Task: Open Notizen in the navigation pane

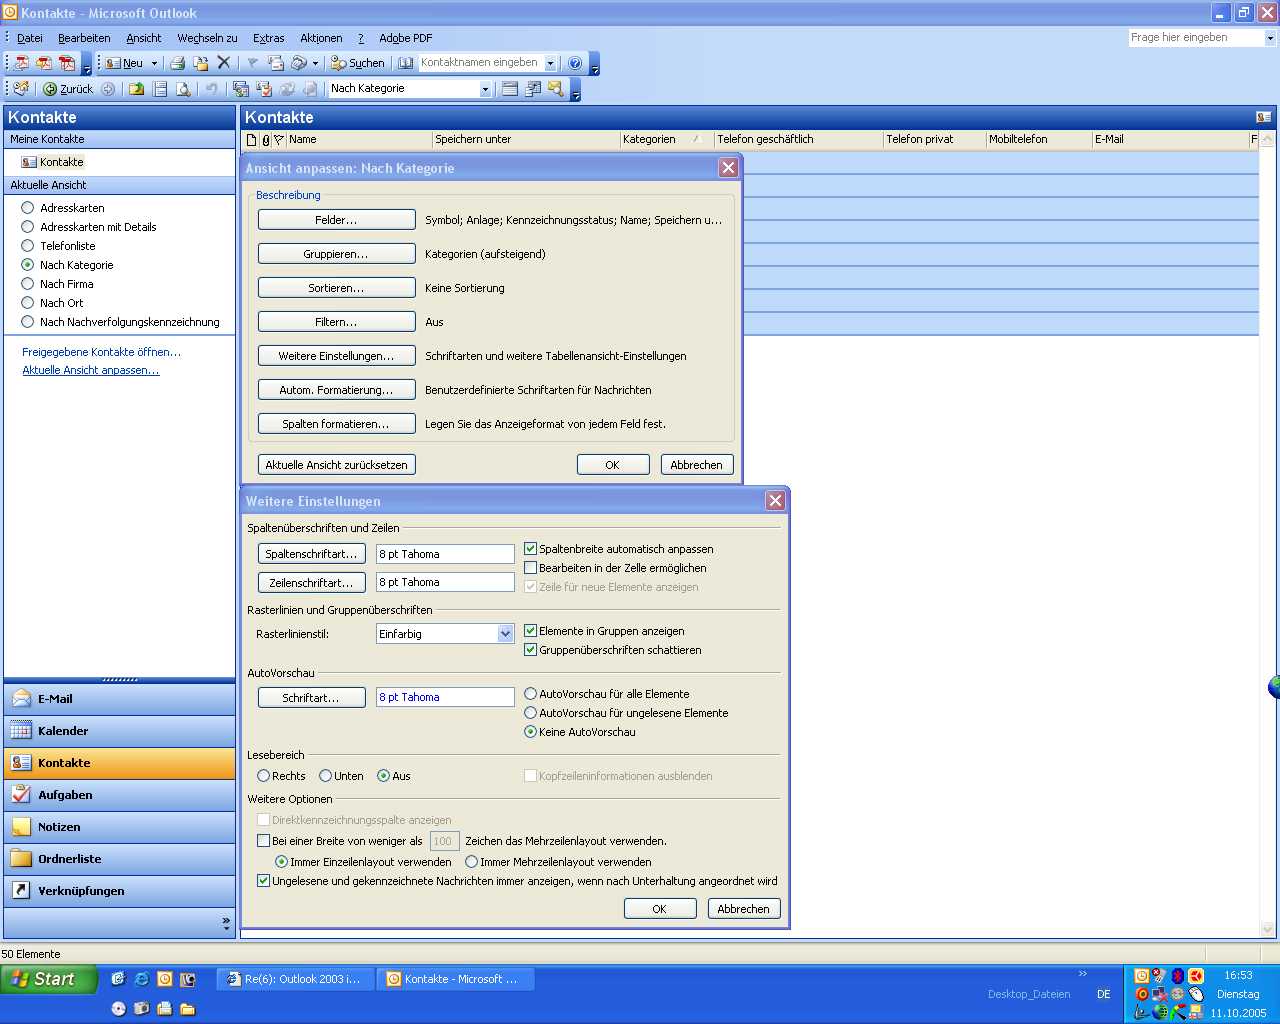Action: (120, 827)
